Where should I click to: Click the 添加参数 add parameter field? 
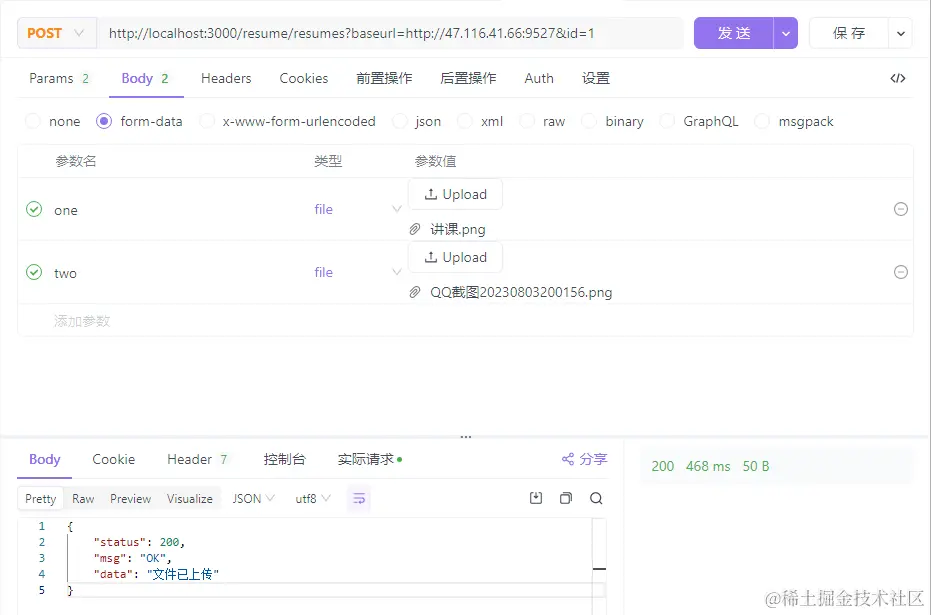coord(82,321)
